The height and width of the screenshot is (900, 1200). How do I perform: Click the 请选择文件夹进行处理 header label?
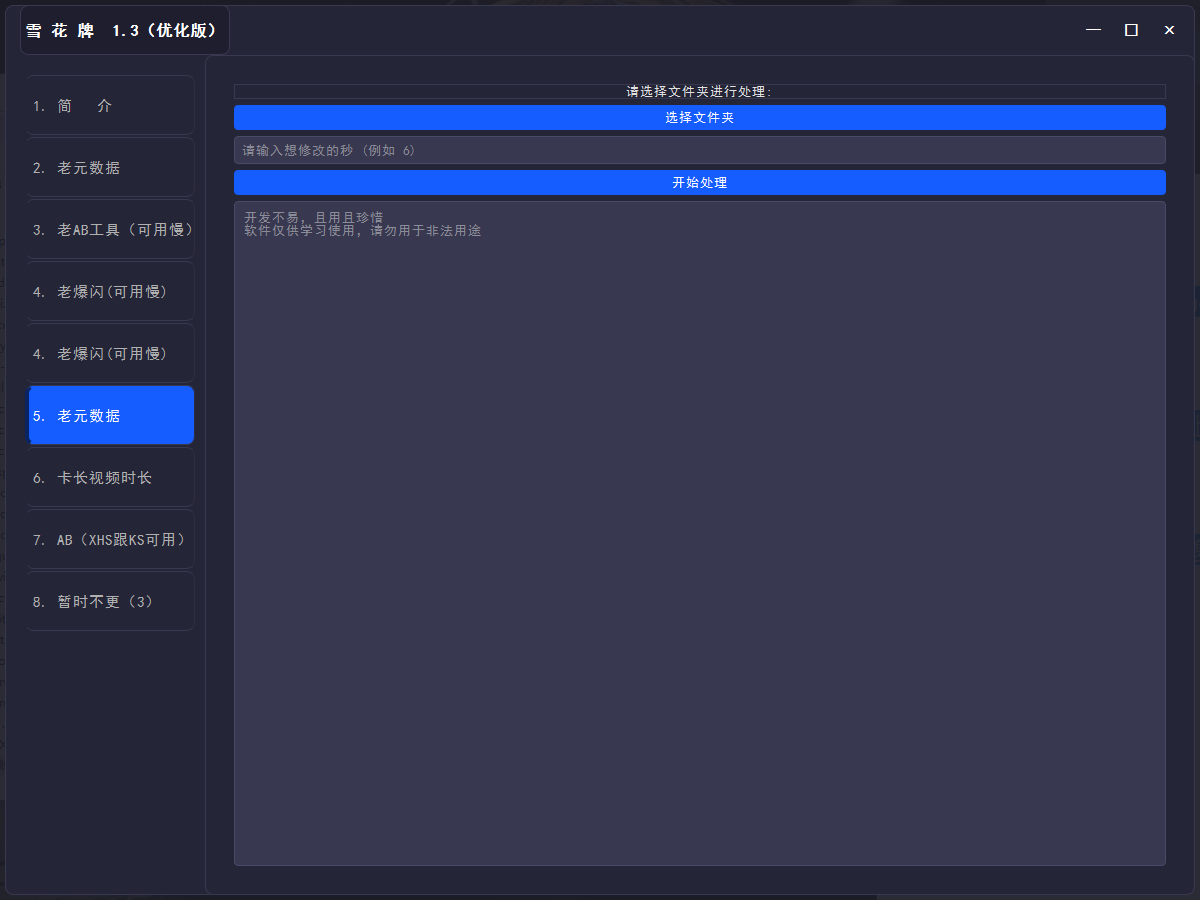click(699, 90)
